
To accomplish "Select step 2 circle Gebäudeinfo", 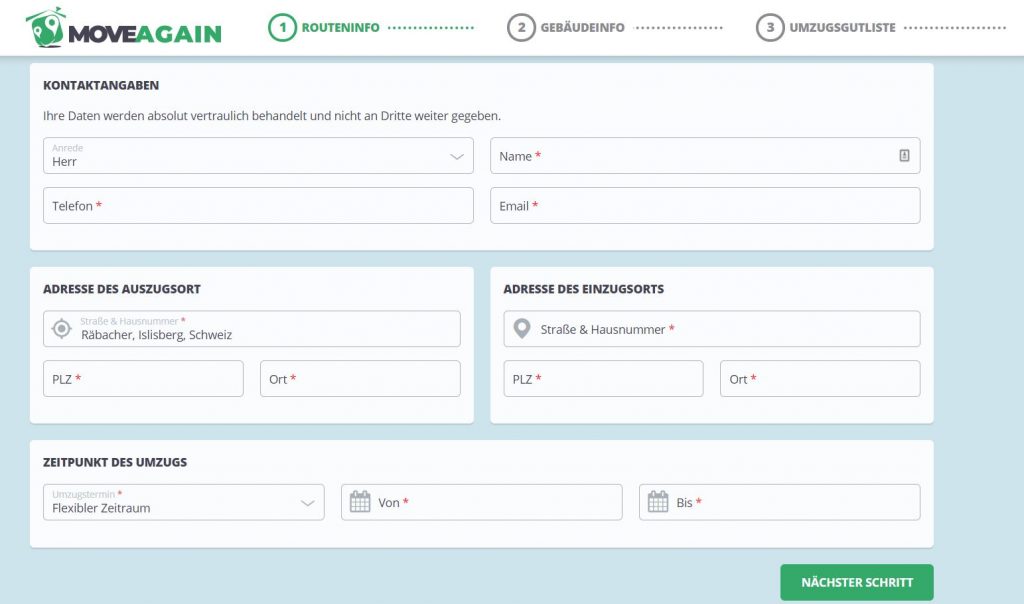I will click(x=521, y=27).
